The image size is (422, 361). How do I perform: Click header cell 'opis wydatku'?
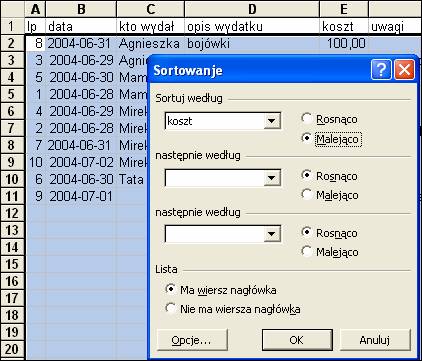coord(252,26)
